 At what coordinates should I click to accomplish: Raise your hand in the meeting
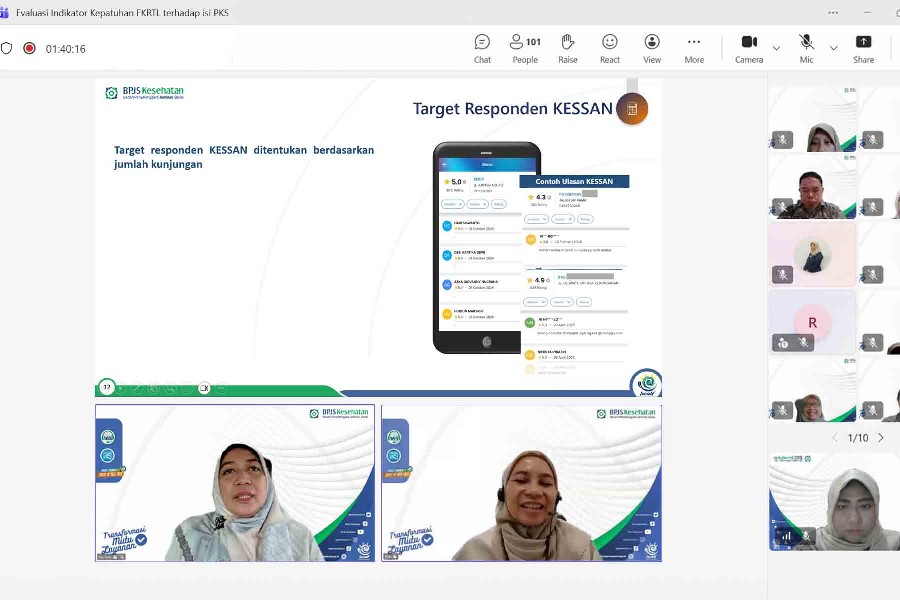coord(568,49)
